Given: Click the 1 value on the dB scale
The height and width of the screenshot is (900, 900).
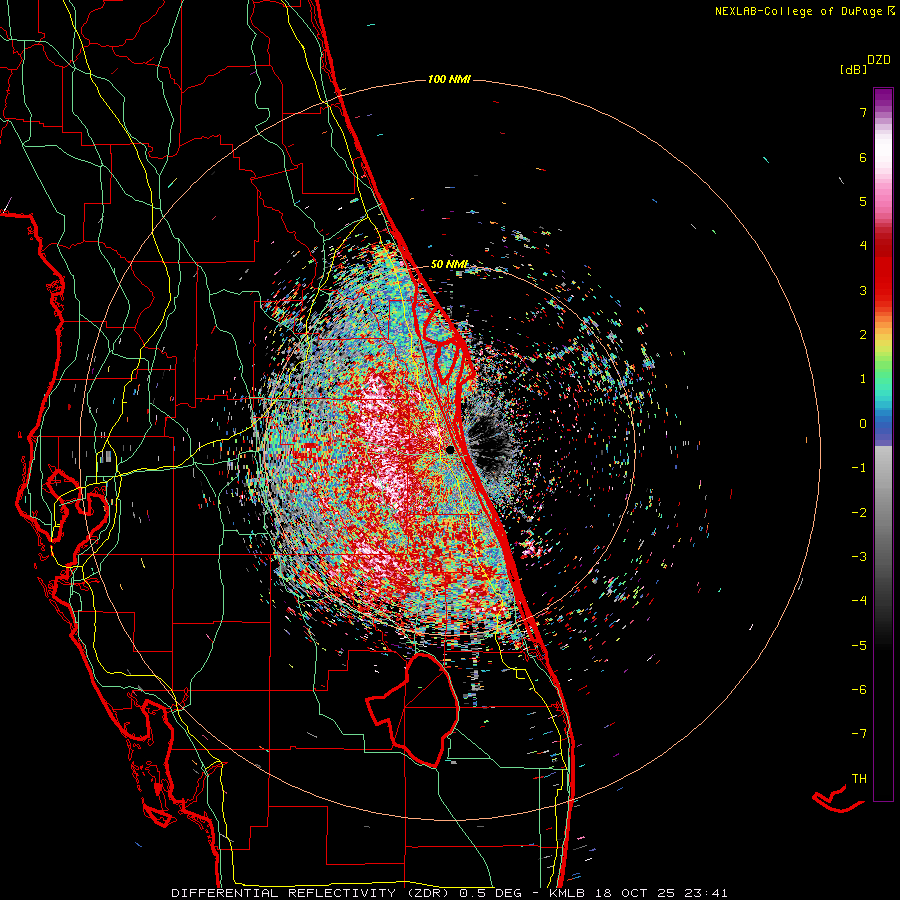Looking at the screenshot, I should click(863, 379).
